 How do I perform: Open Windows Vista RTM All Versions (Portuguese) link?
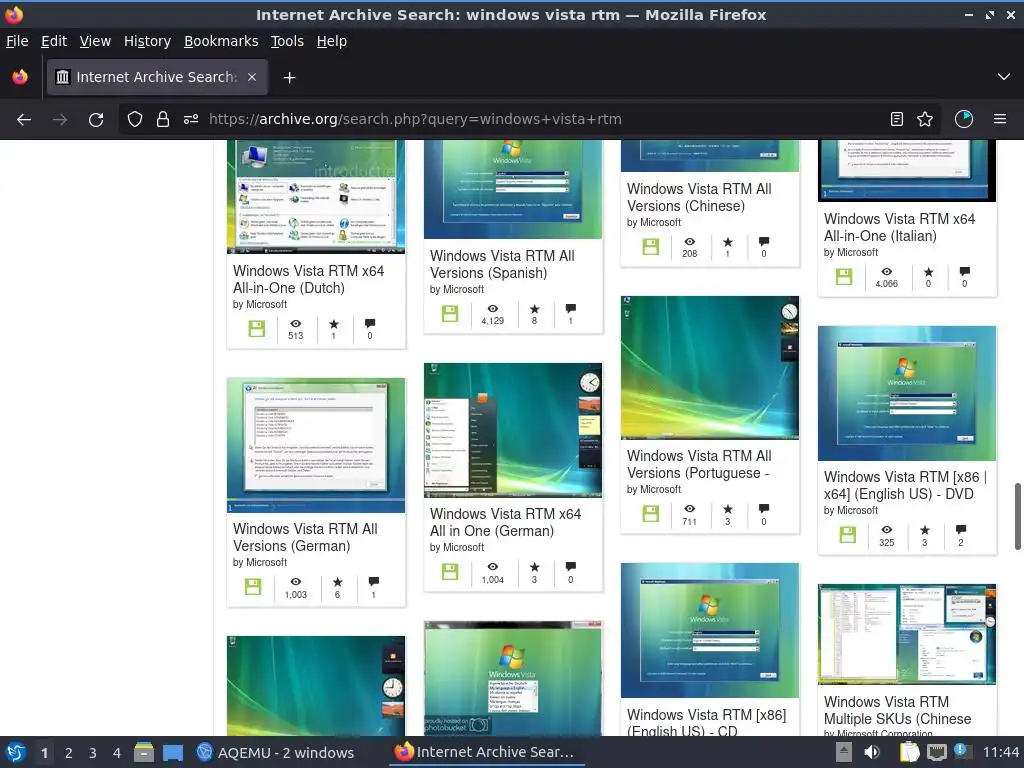[699, 464]
